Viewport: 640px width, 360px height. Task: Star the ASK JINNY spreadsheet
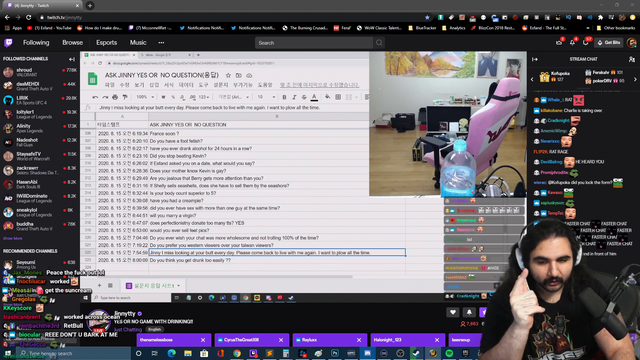click(228, 76)
